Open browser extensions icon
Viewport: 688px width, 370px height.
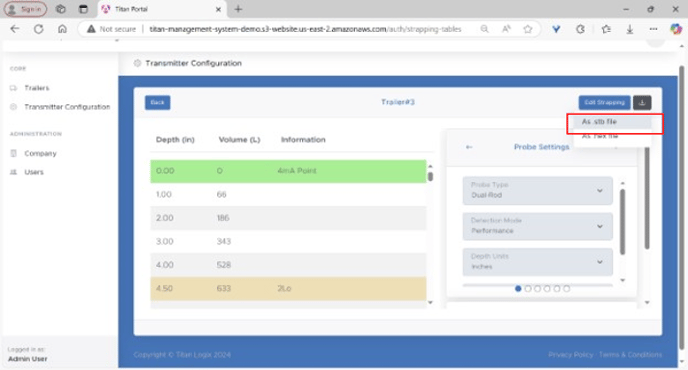(580, 29)
